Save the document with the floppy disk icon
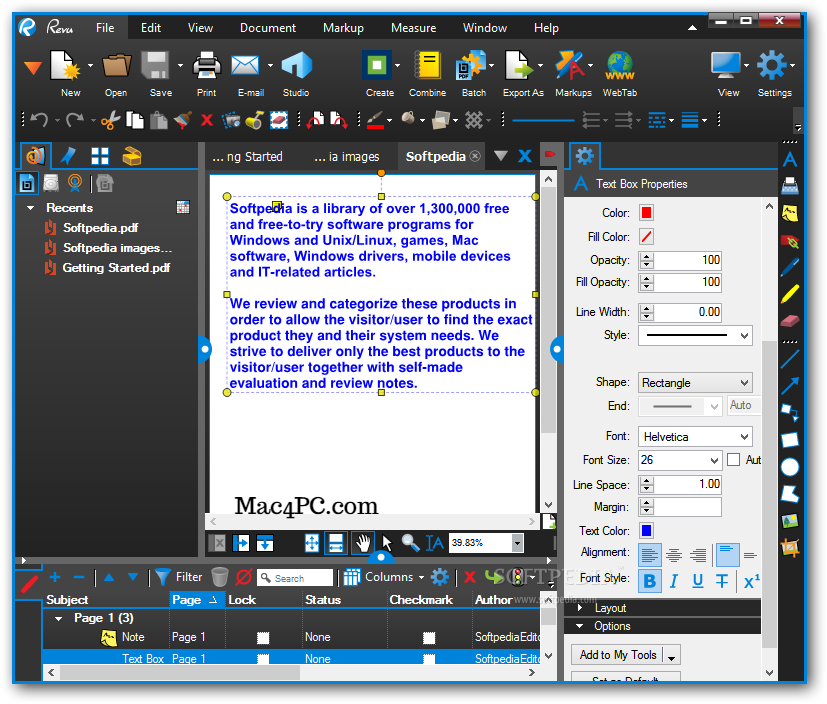Image resolution: width=827 pixels, height=704 pixels. [155, 65]
